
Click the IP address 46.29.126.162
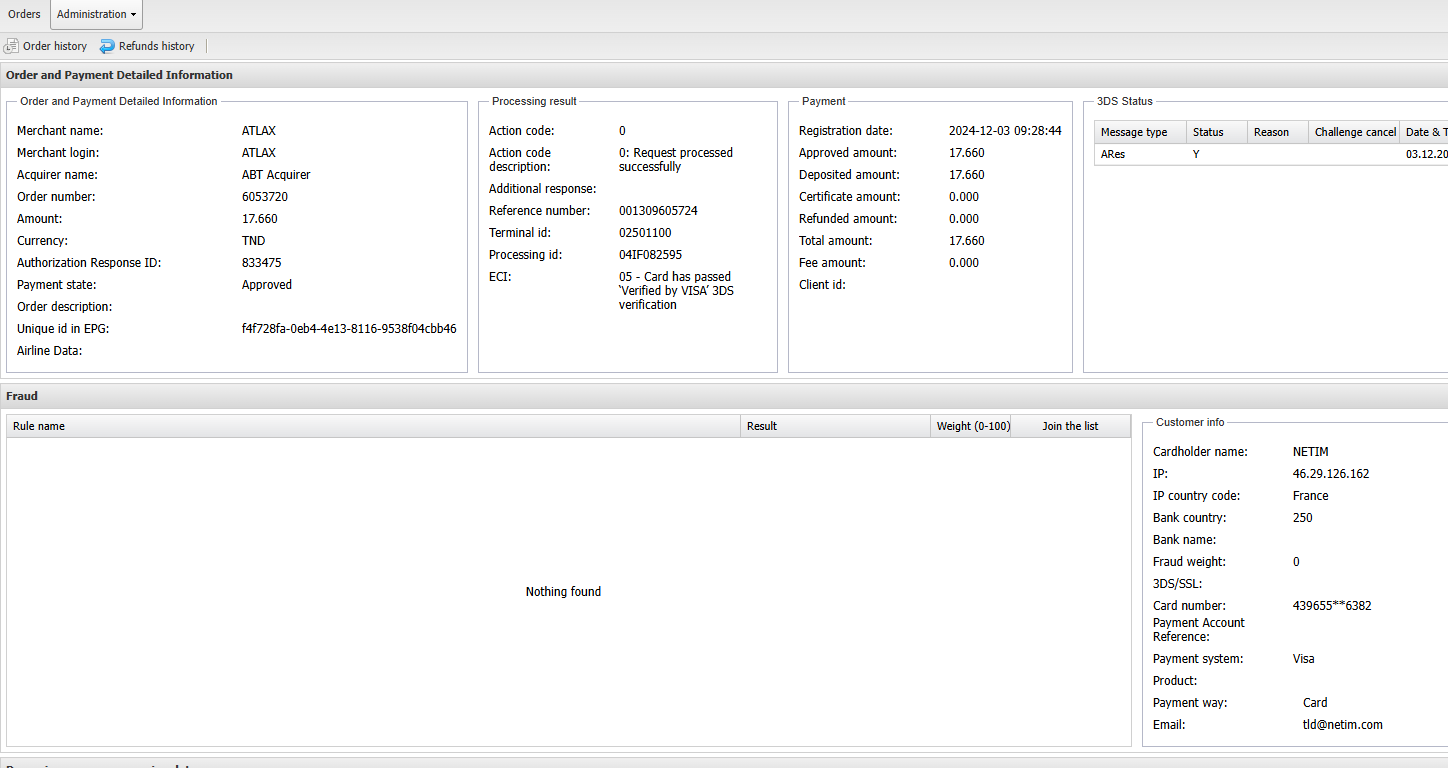(x=1331, y=474)
